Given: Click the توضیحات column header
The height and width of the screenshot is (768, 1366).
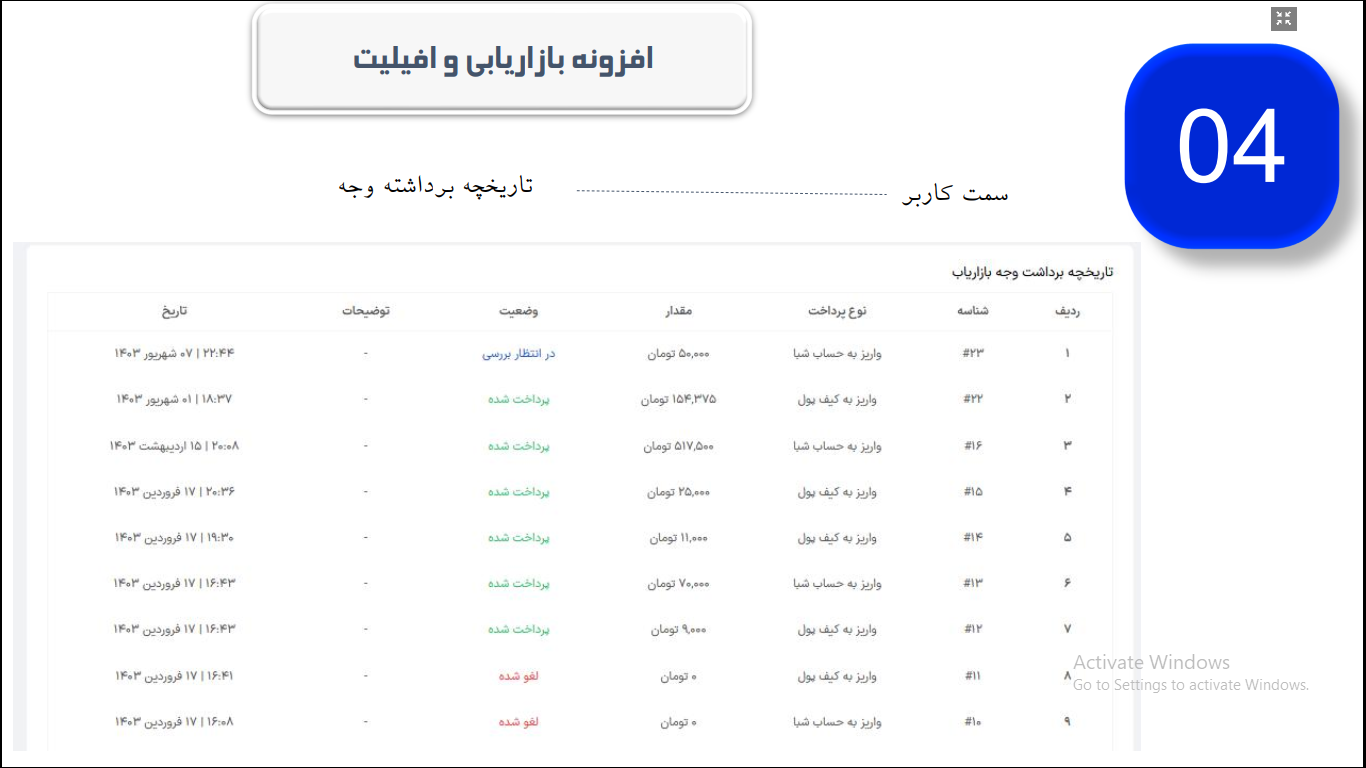Looking at the screenshot, I should (365, 311).
